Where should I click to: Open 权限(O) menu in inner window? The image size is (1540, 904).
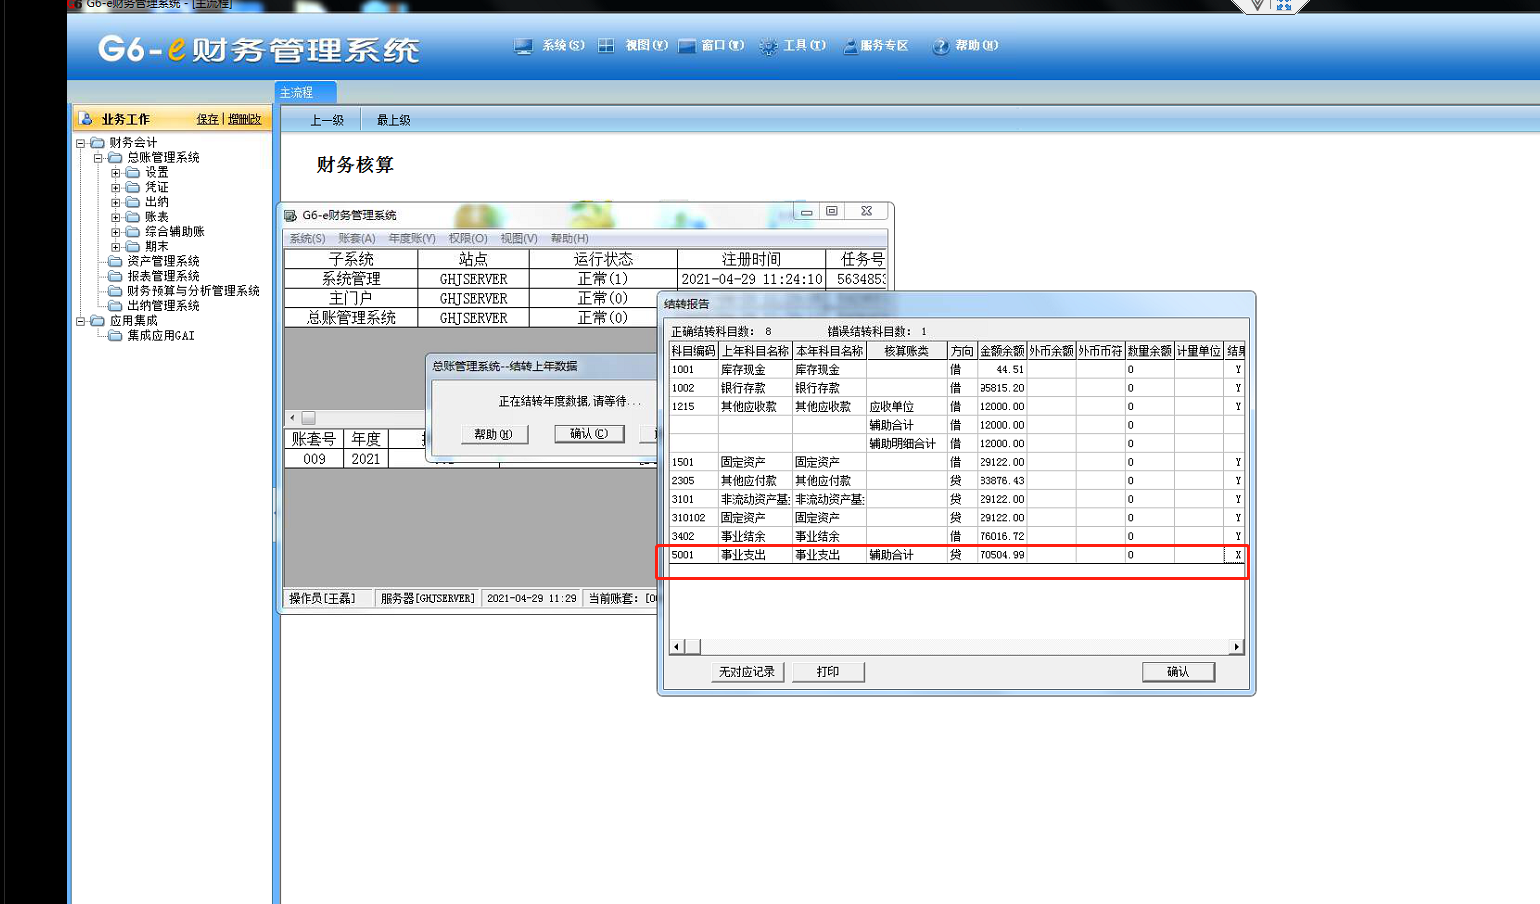[x=468, y=238]
